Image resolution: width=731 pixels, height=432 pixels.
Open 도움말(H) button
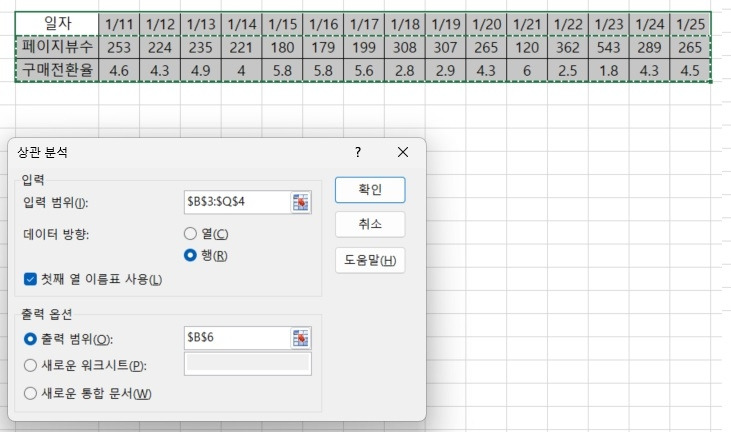370,260
